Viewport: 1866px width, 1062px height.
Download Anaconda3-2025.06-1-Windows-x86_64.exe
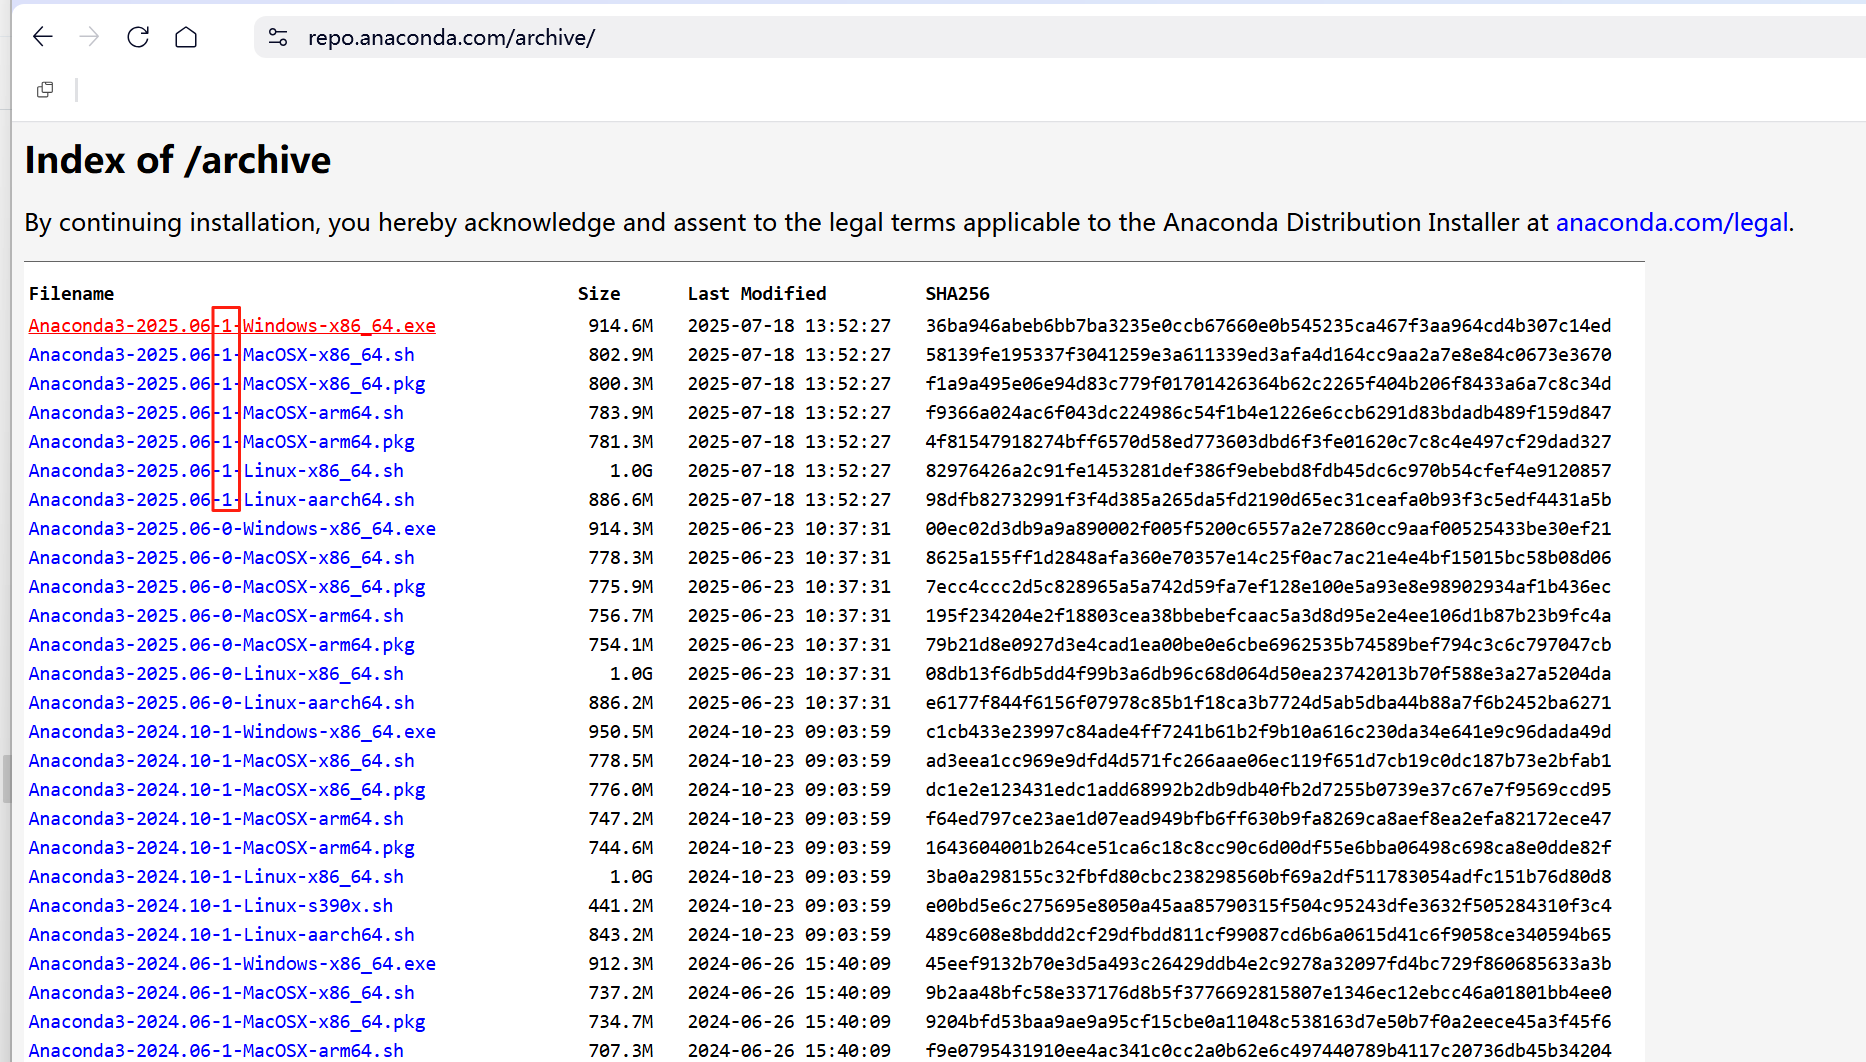pos(231,325)
